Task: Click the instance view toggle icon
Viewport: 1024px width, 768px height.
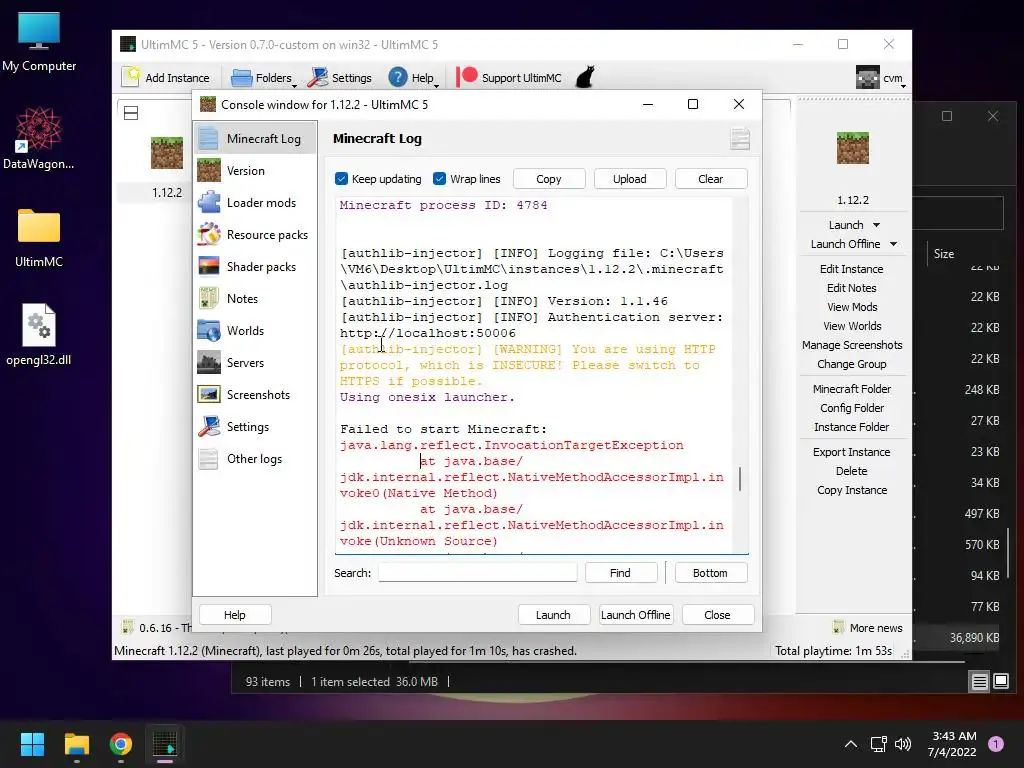Action: click(131, 113)
